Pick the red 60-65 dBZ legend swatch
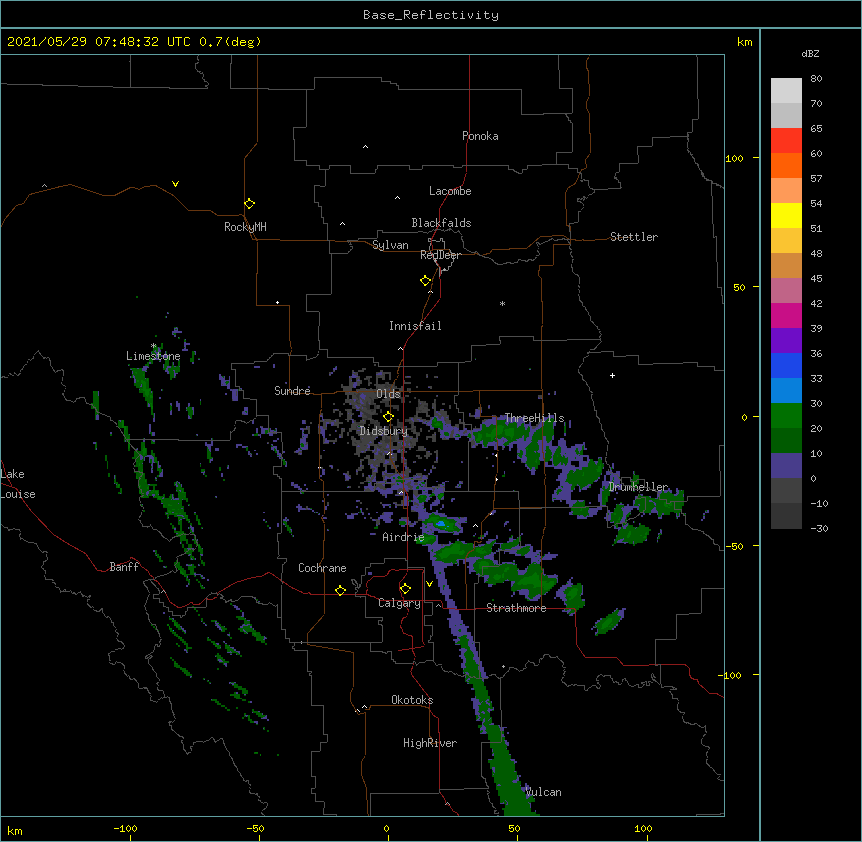Screen dimensions: 862x842 click(786, 140)
